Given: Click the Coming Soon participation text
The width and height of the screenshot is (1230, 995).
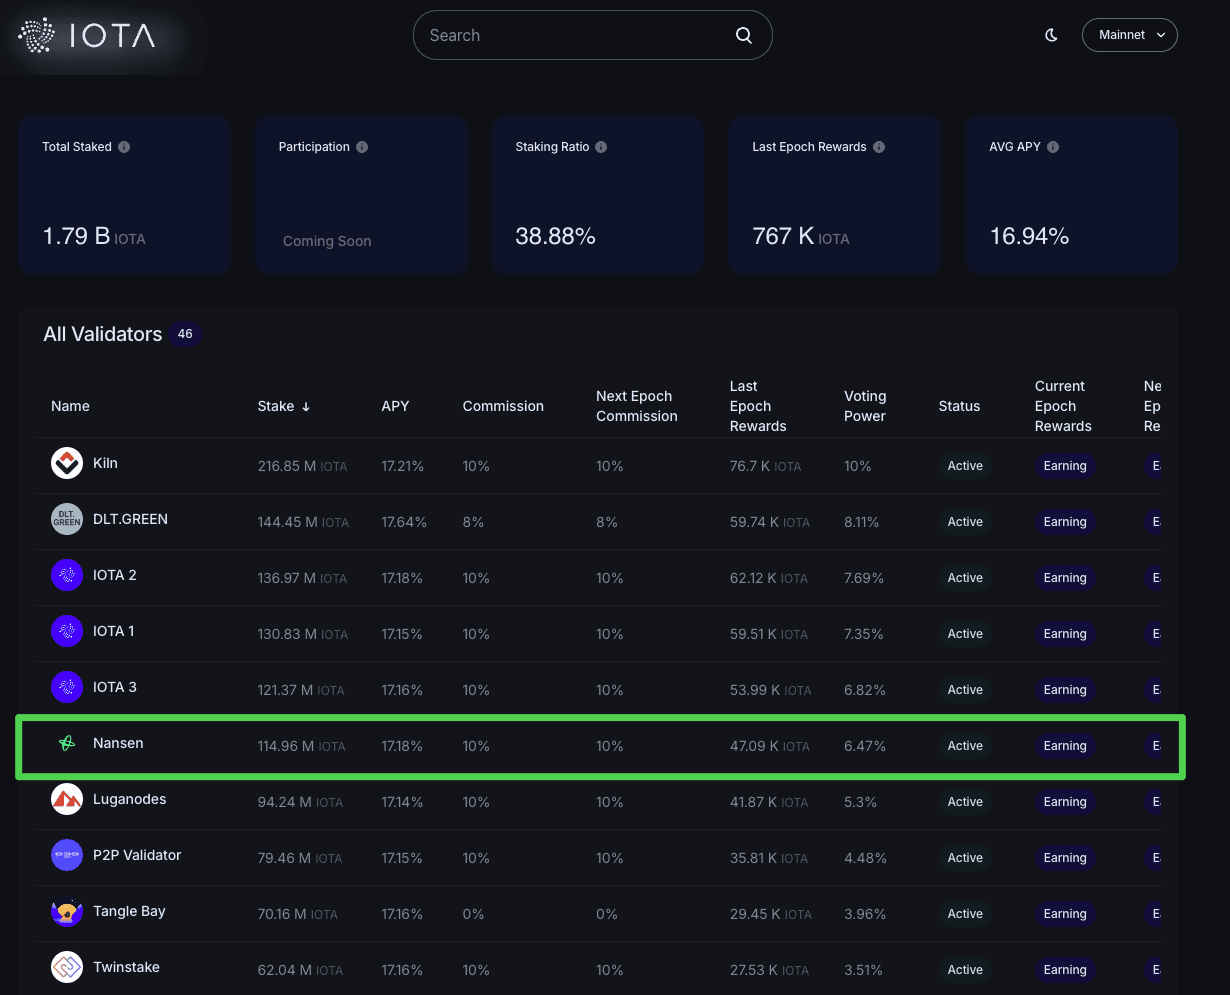Looking at the screenshot, I should (327, 241).
